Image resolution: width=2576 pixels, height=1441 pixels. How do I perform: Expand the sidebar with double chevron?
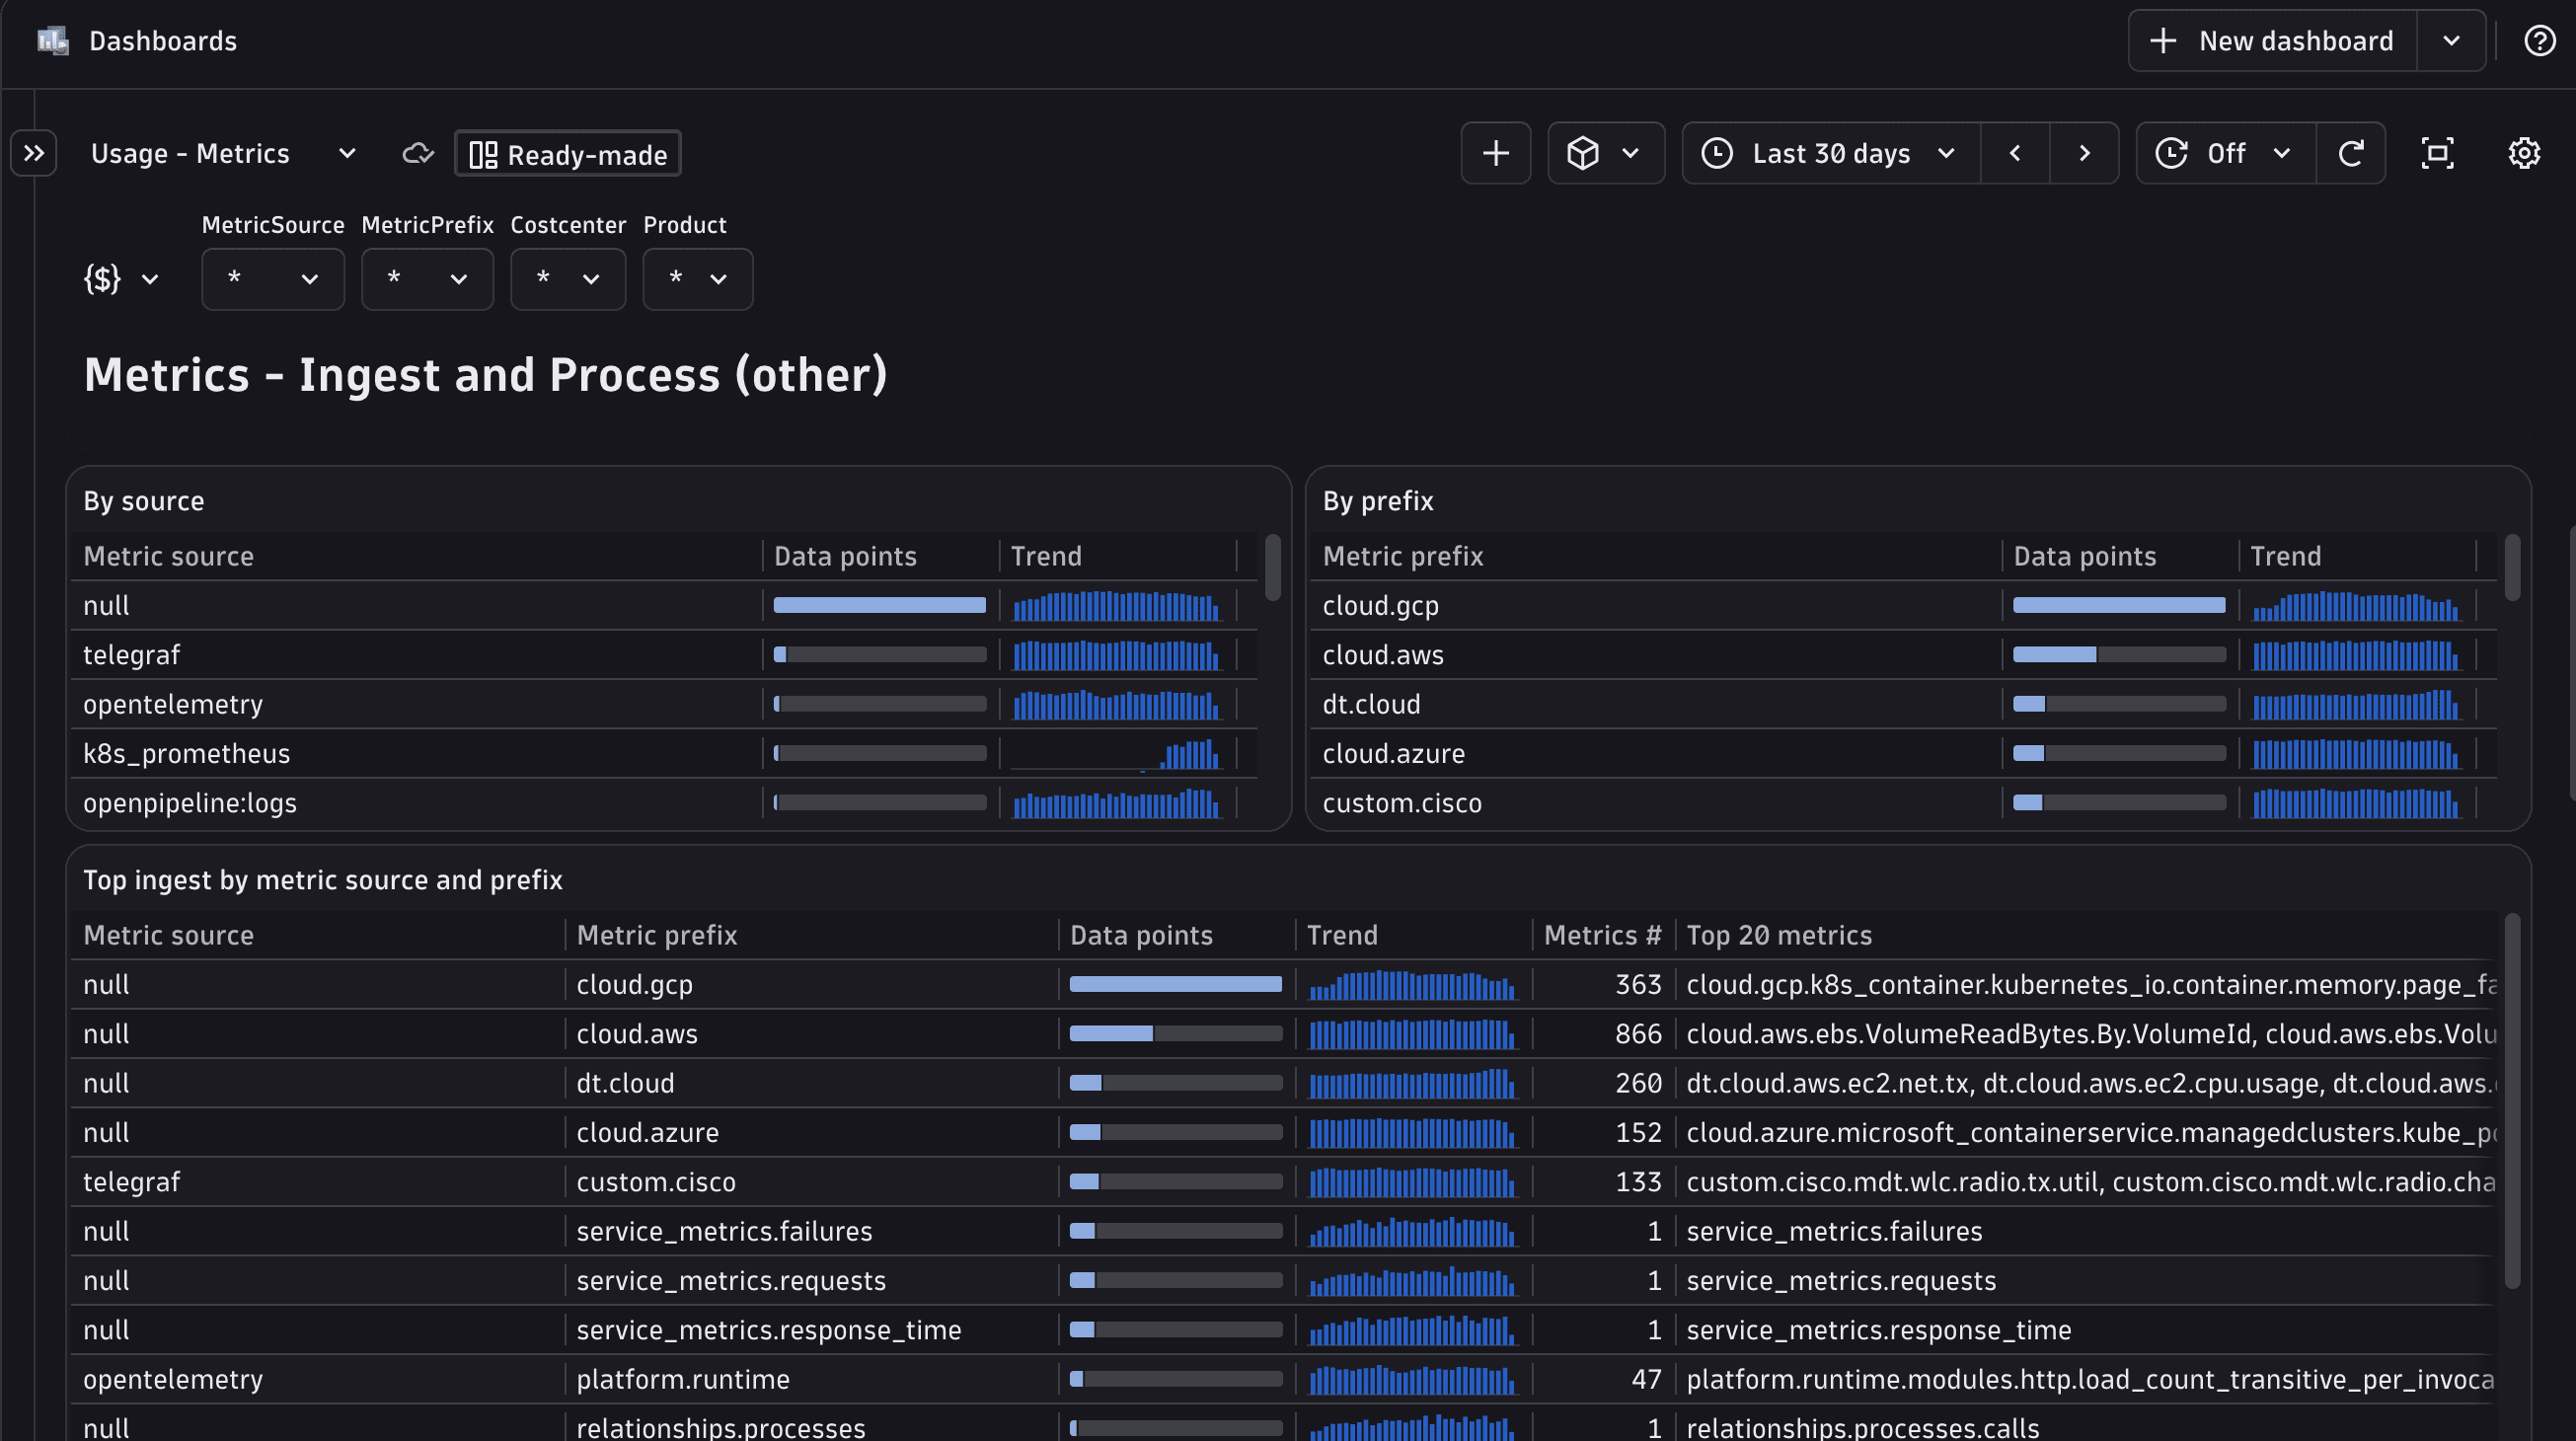[34, 153]
